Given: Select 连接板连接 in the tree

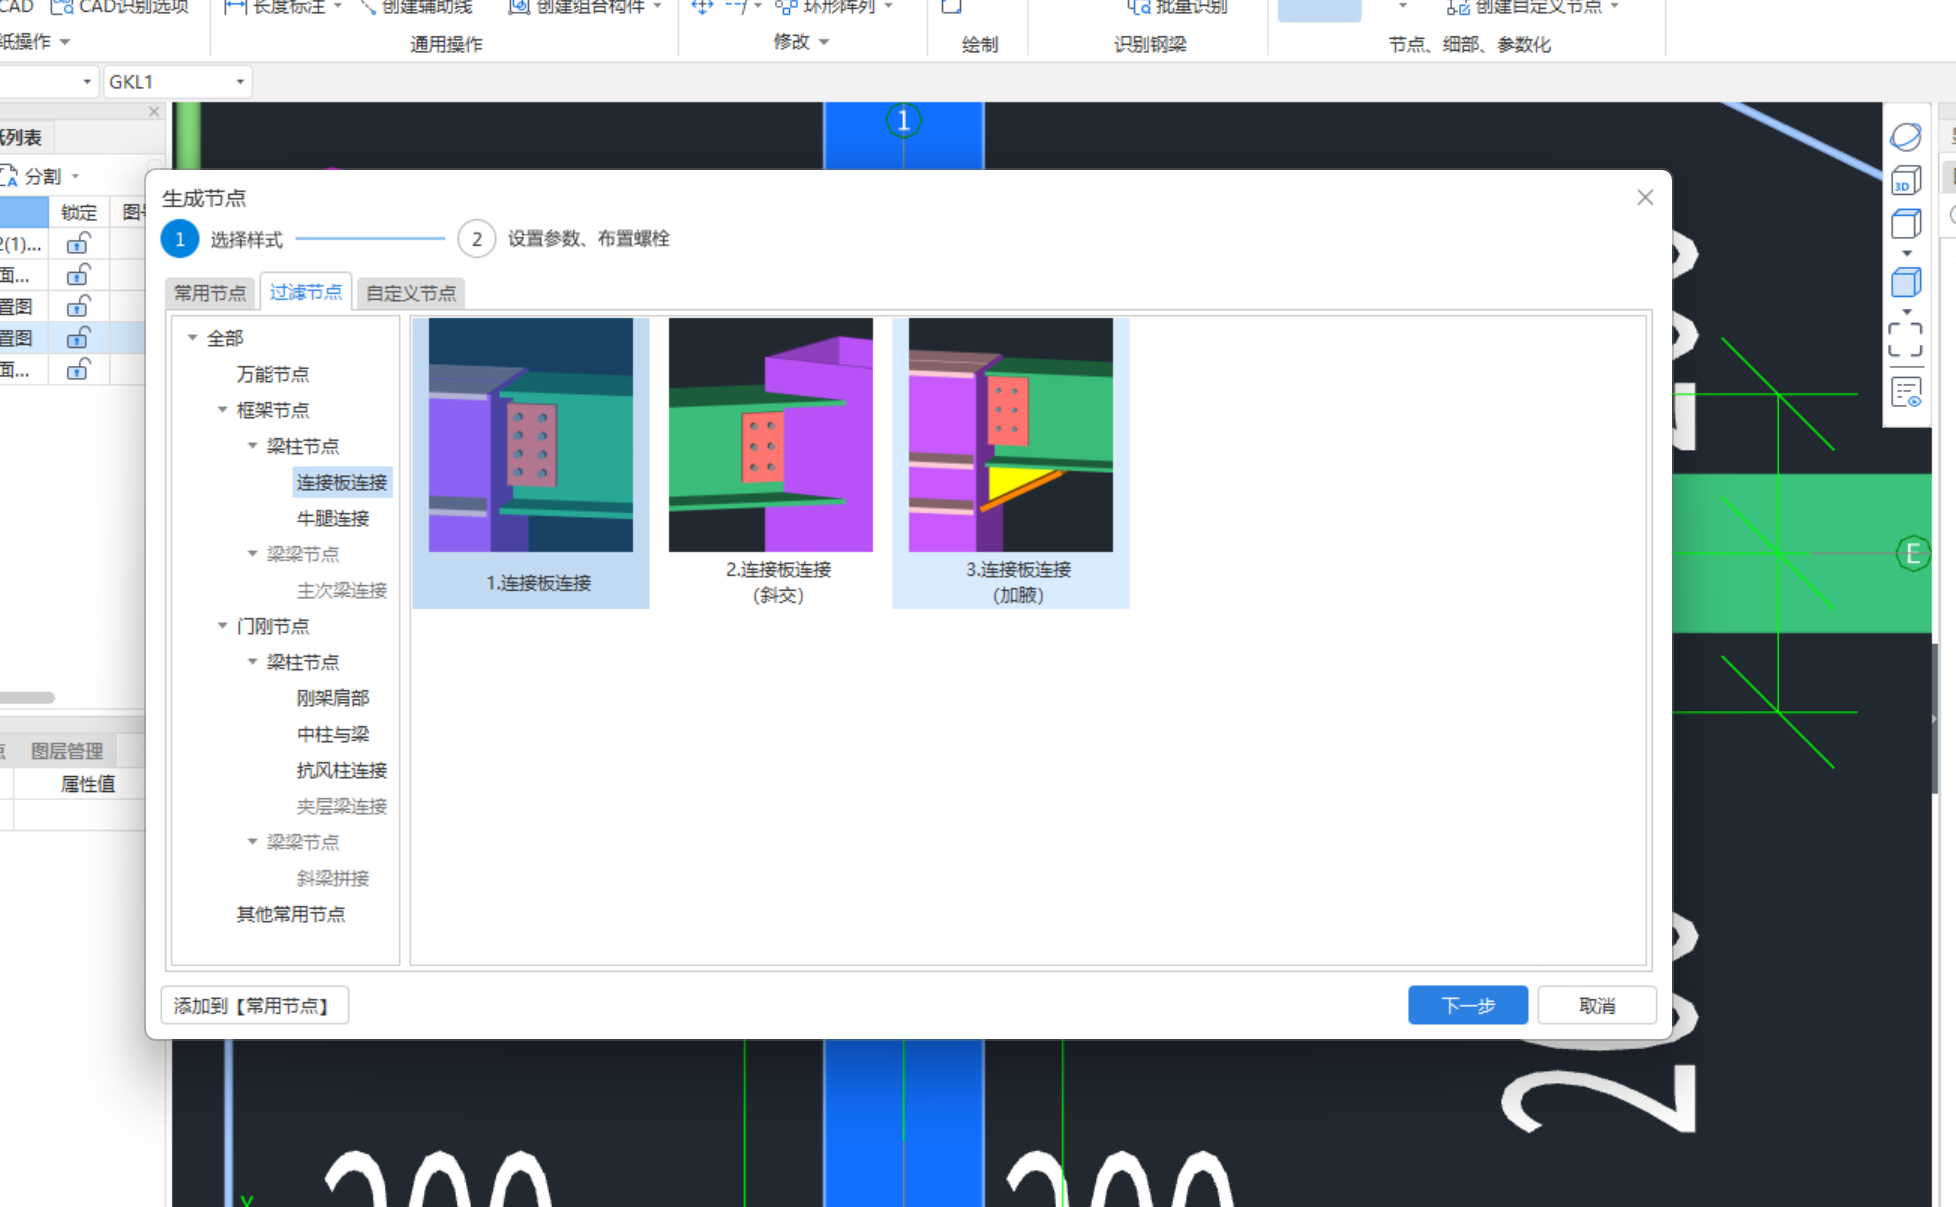Looking at the screenshot, I should 342,482.
